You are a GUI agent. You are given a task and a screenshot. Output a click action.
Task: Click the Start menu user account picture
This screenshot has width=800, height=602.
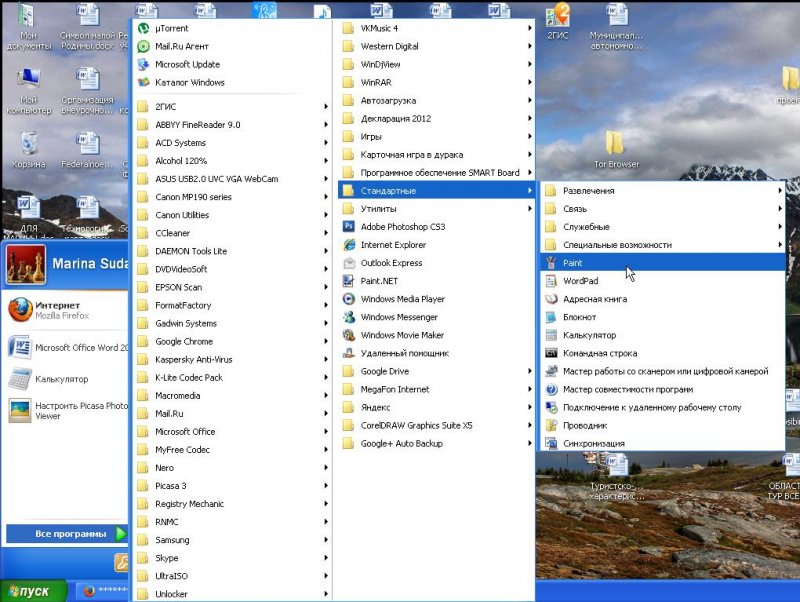pos(26,265)
